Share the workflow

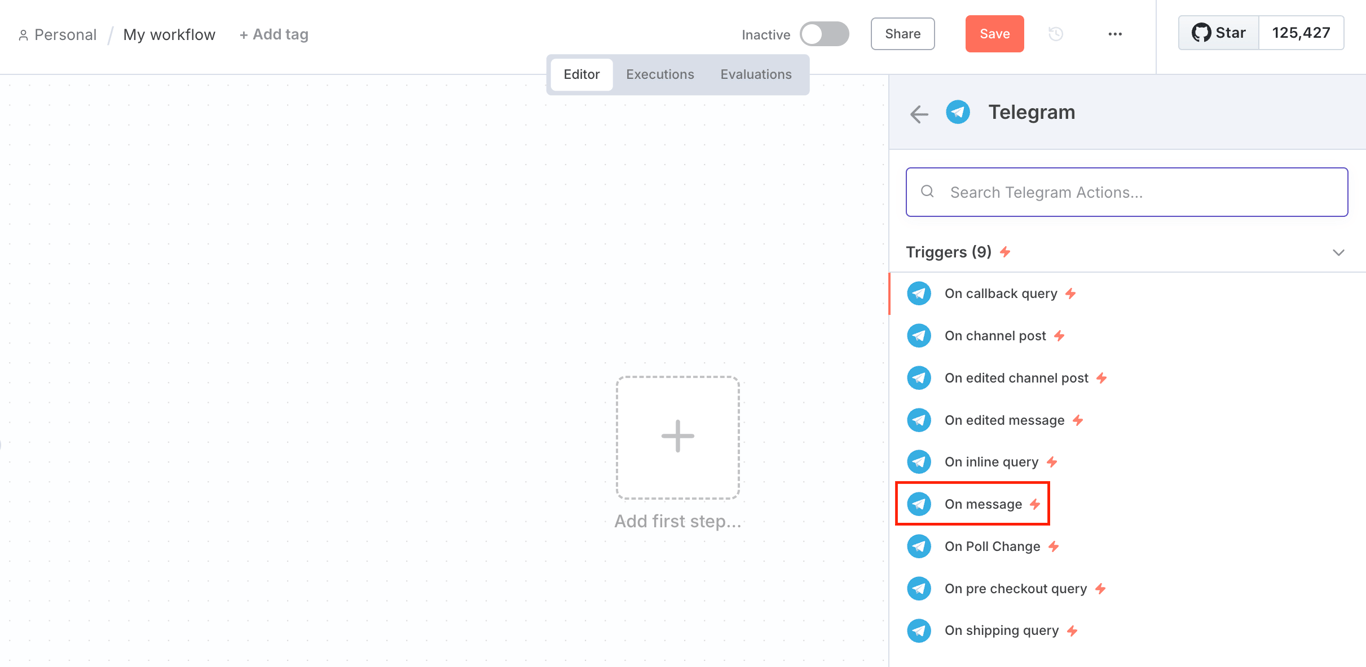pos(902,33)
